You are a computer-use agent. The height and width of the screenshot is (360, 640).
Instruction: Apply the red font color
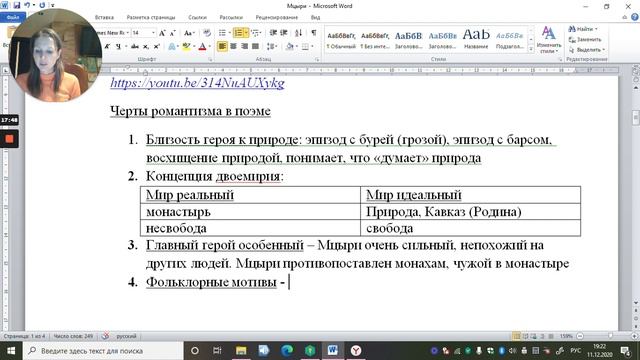[x=202, y=47]
